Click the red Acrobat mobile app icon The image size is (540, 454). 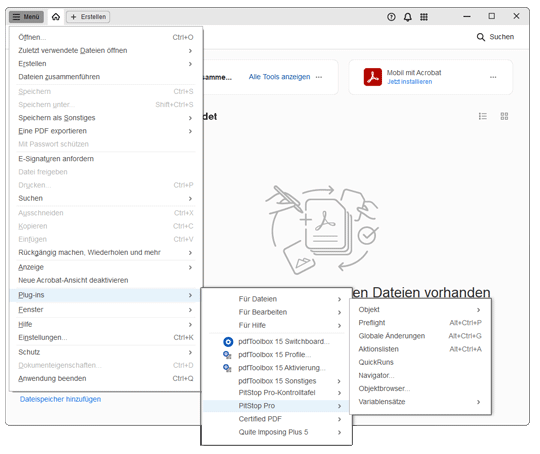pyautogui.click(x=373, y=77)
